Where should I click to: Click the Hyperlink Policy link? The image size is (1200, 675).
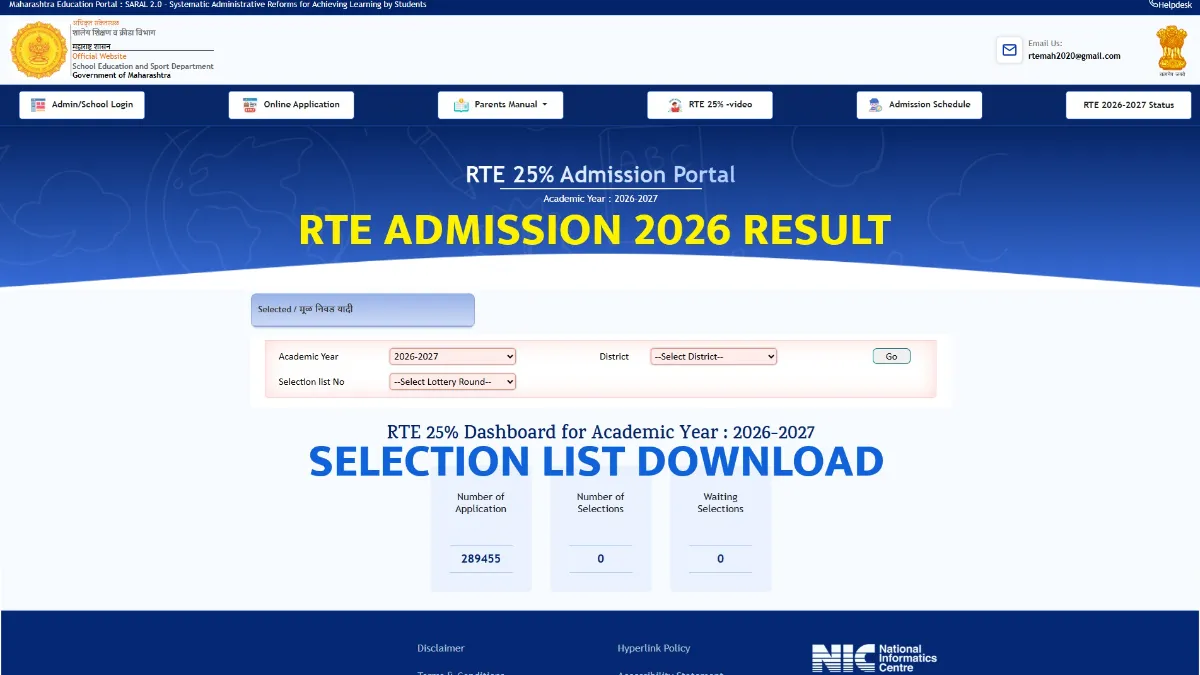coord(654,648)
